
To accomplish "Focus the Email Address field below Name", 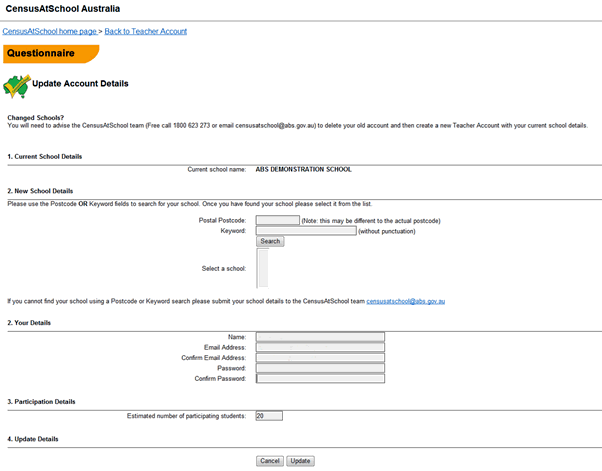I will [320, 347].
